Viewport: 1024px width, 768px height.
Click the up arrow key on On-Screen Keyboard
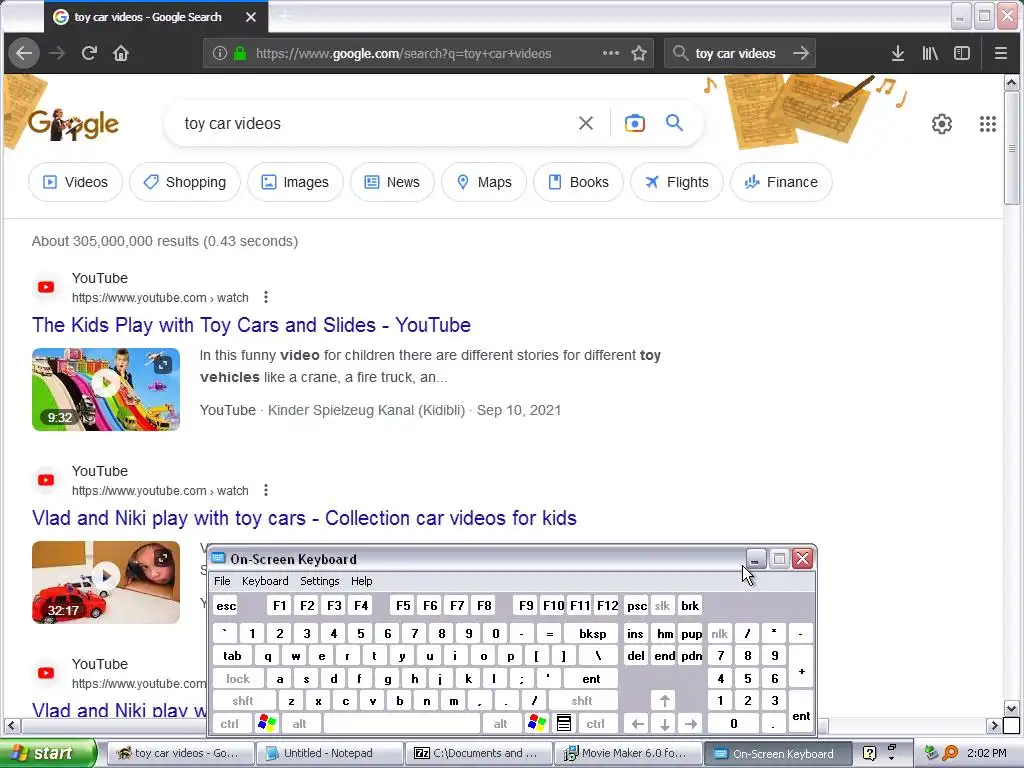pos(664,701)
